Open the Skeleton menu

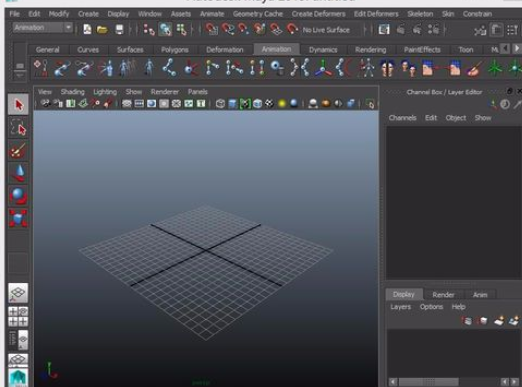coord(420,14)
